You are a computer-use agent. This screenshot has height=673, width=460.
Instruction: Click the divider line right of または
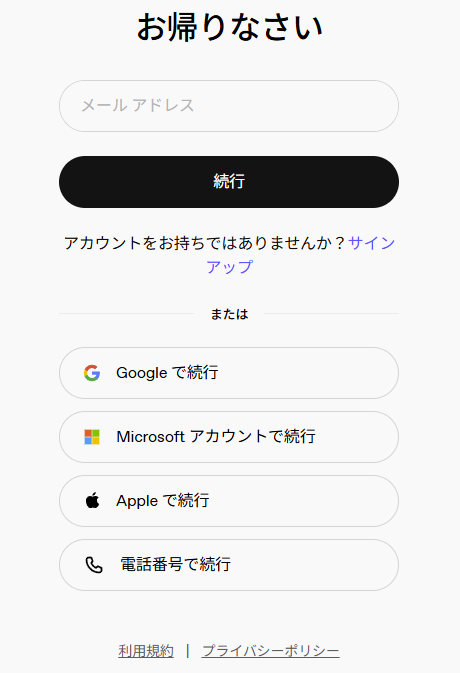tap(331, 314)
